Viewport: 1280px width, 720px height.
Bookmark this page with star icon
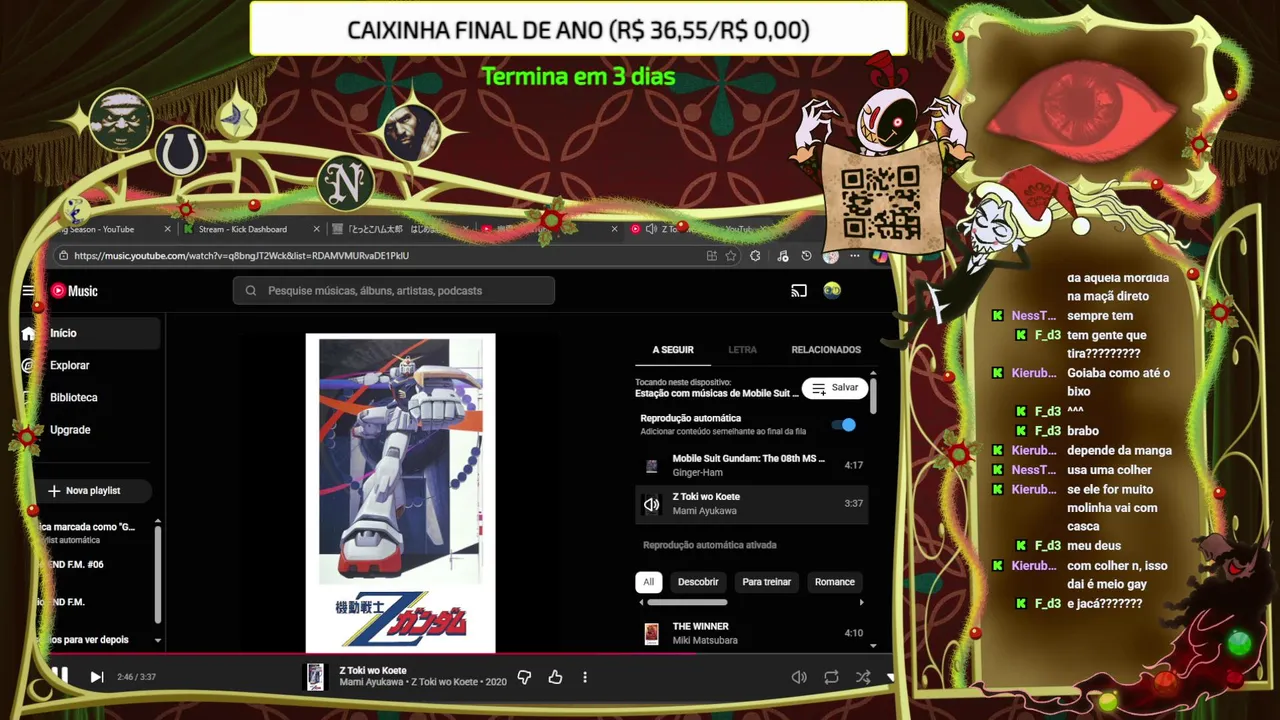tap(731, 256)
